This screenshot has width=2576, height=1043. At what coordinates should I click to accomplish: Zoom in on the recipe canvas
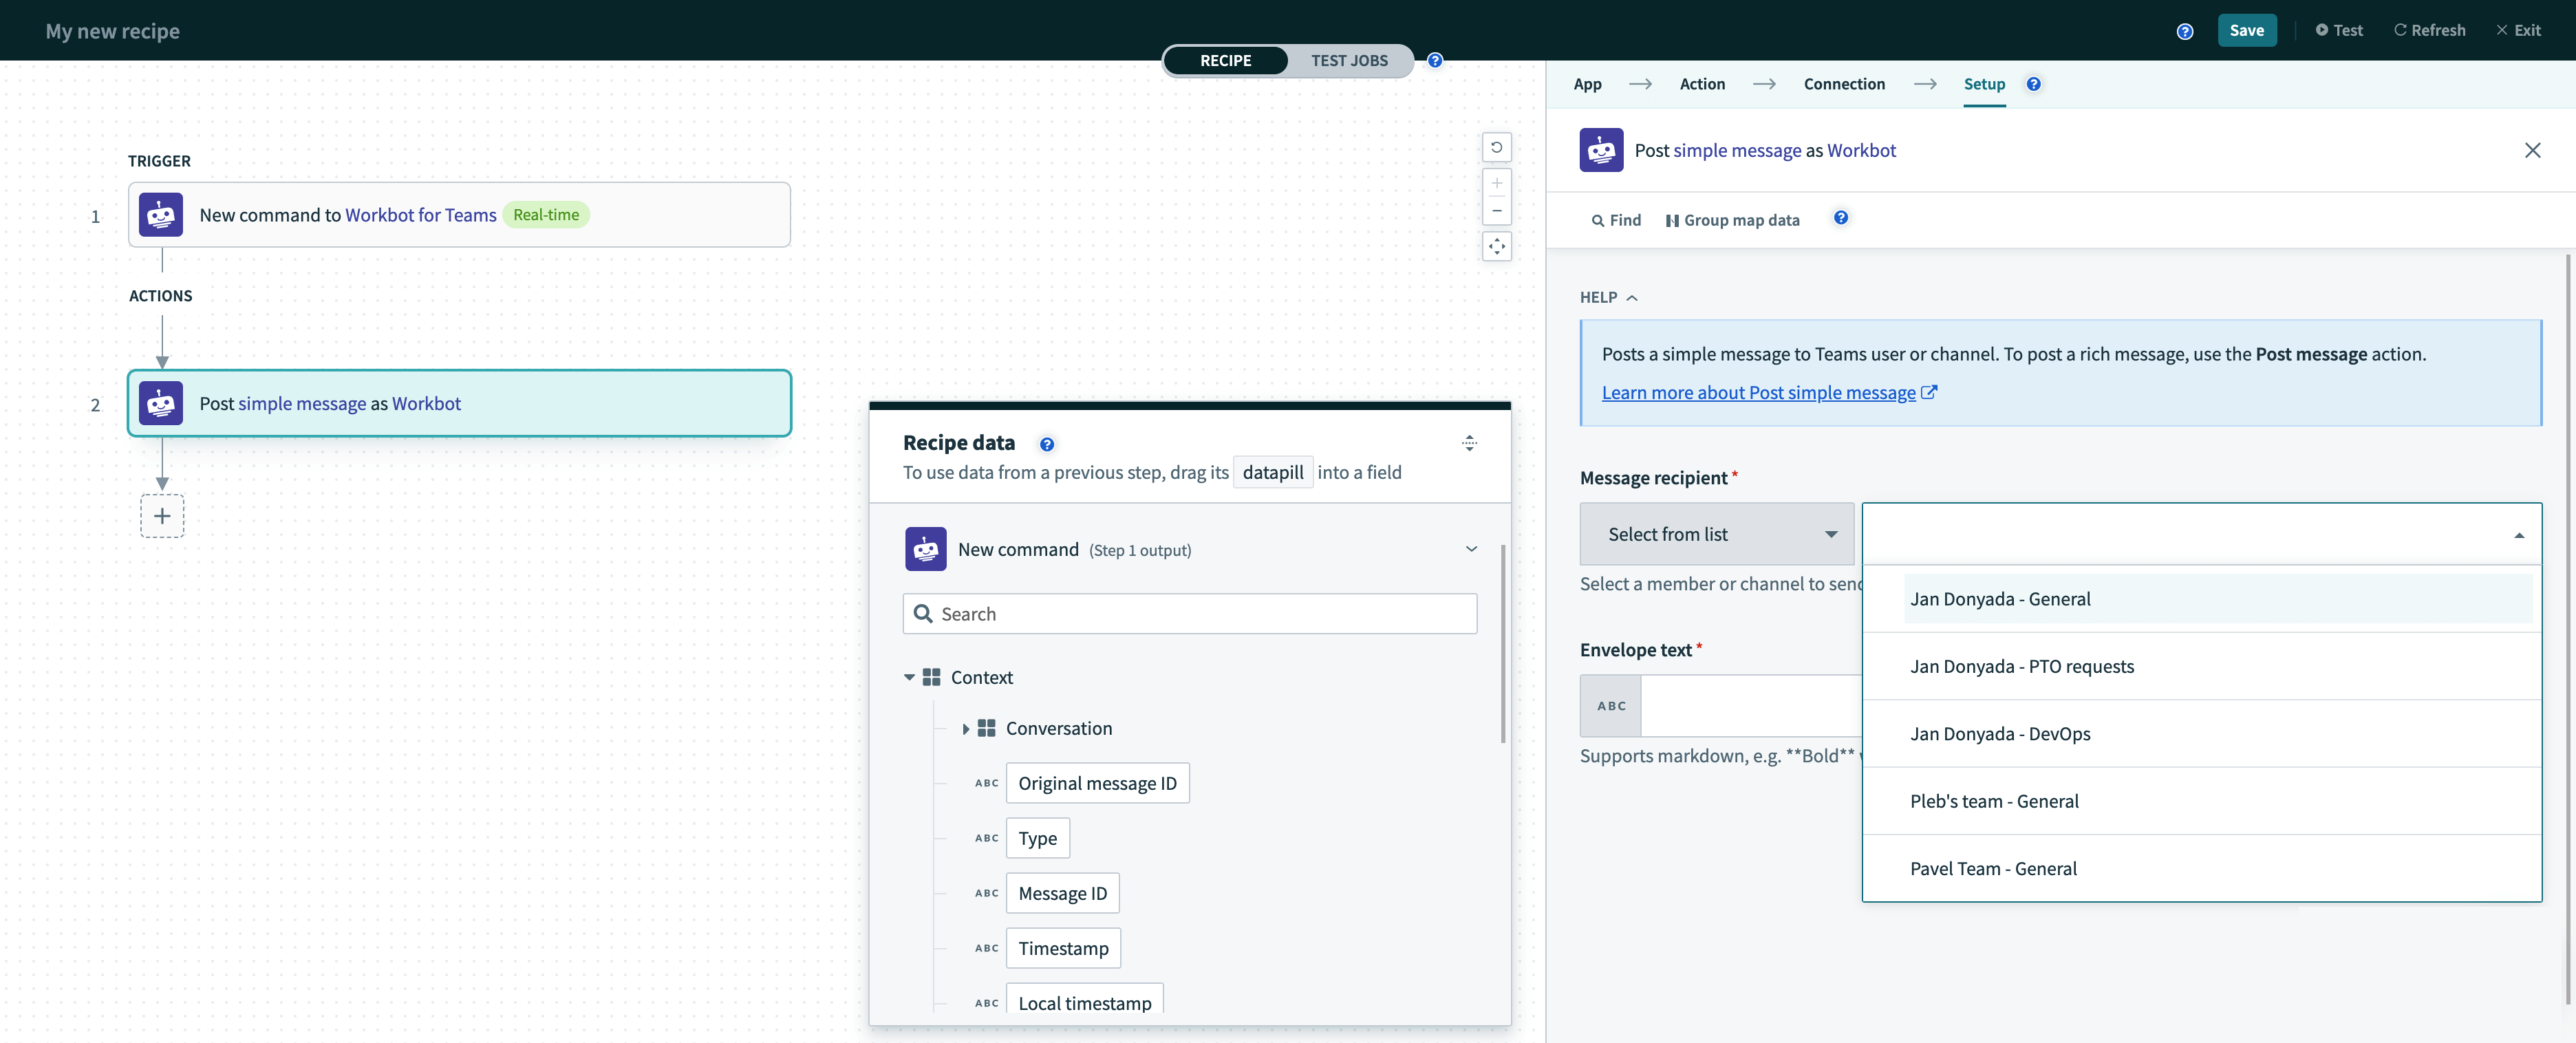(1496, 183)
